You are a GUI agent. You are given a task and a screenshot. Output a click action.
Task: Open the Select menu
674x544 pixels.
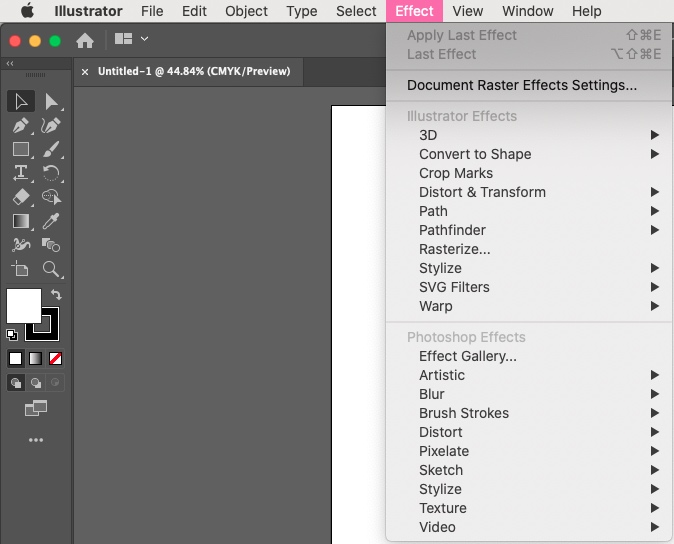356,11
